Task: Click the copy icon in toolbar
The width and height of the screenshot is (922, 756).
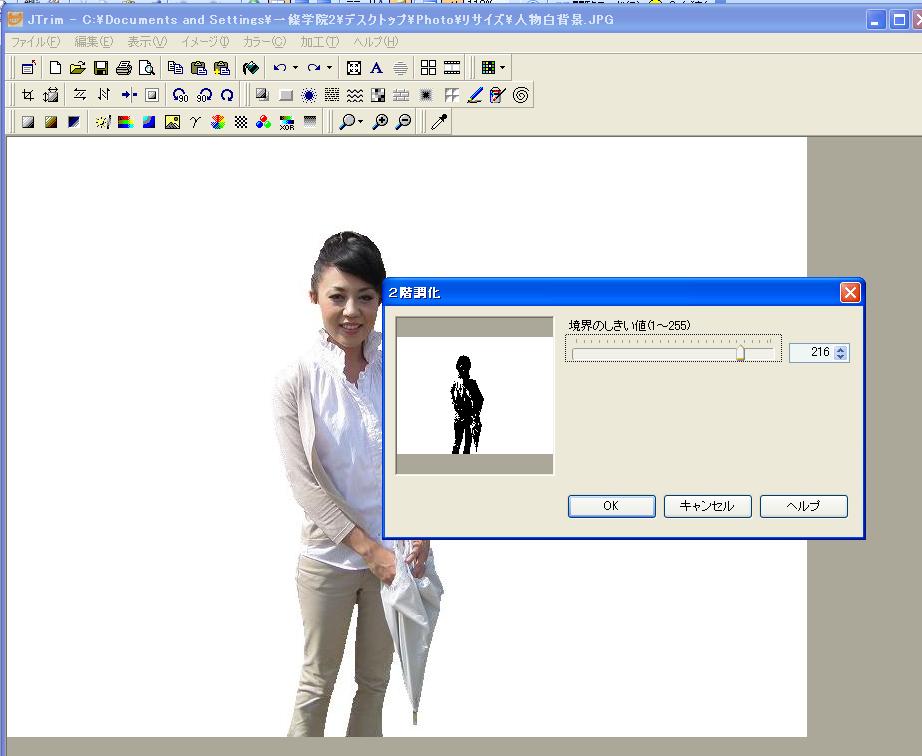Action: [x=175, y=68]
